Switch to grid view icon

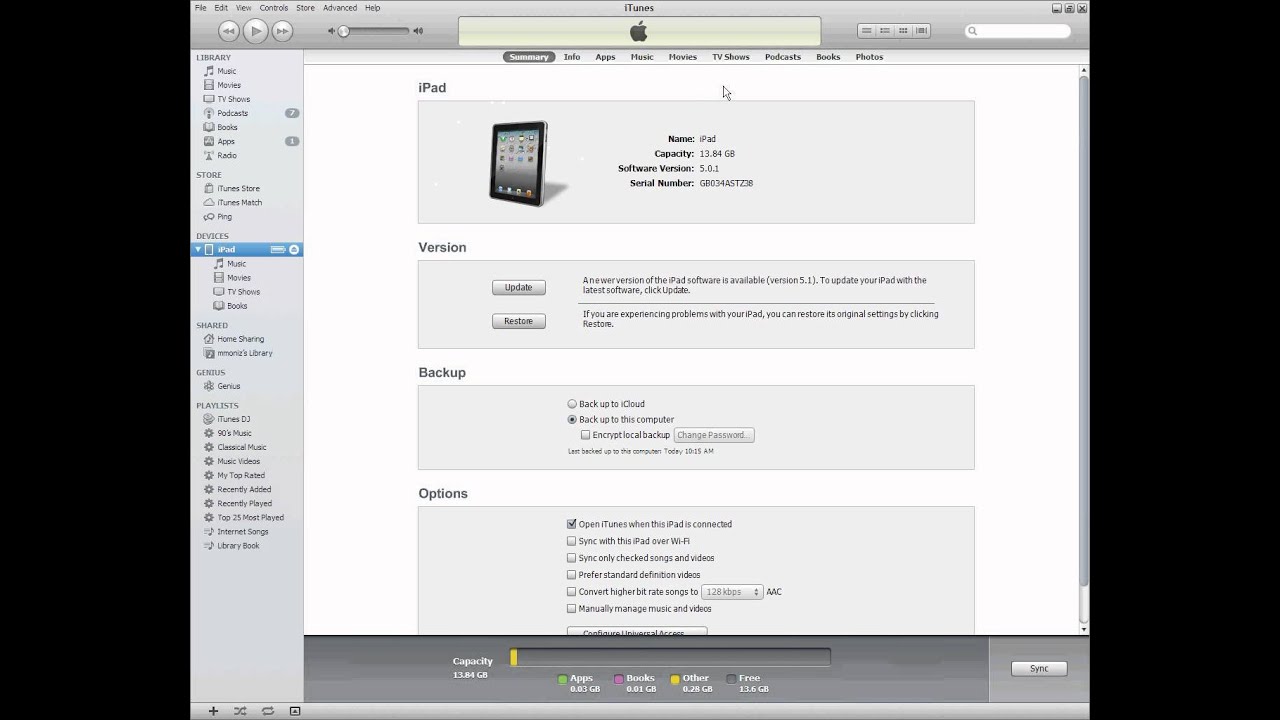click(x=903, y=31)
